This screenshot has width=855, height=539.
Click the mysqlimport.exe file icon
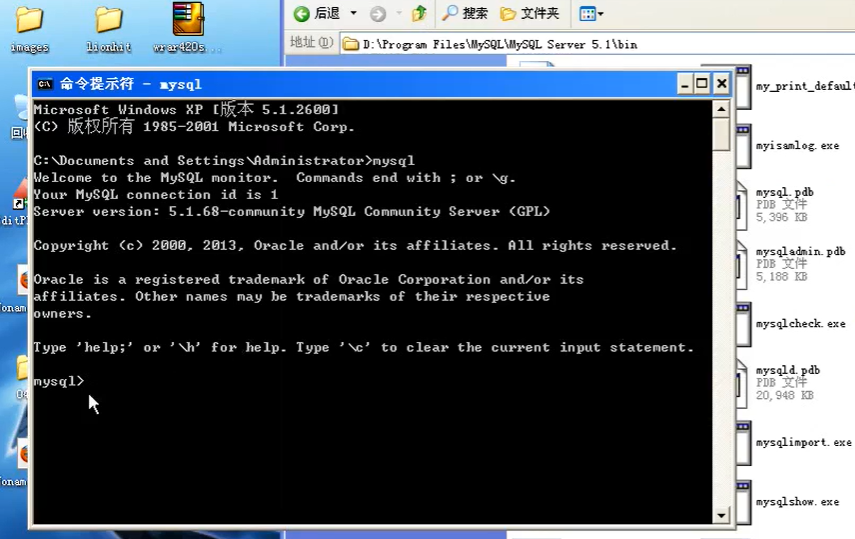743,443
